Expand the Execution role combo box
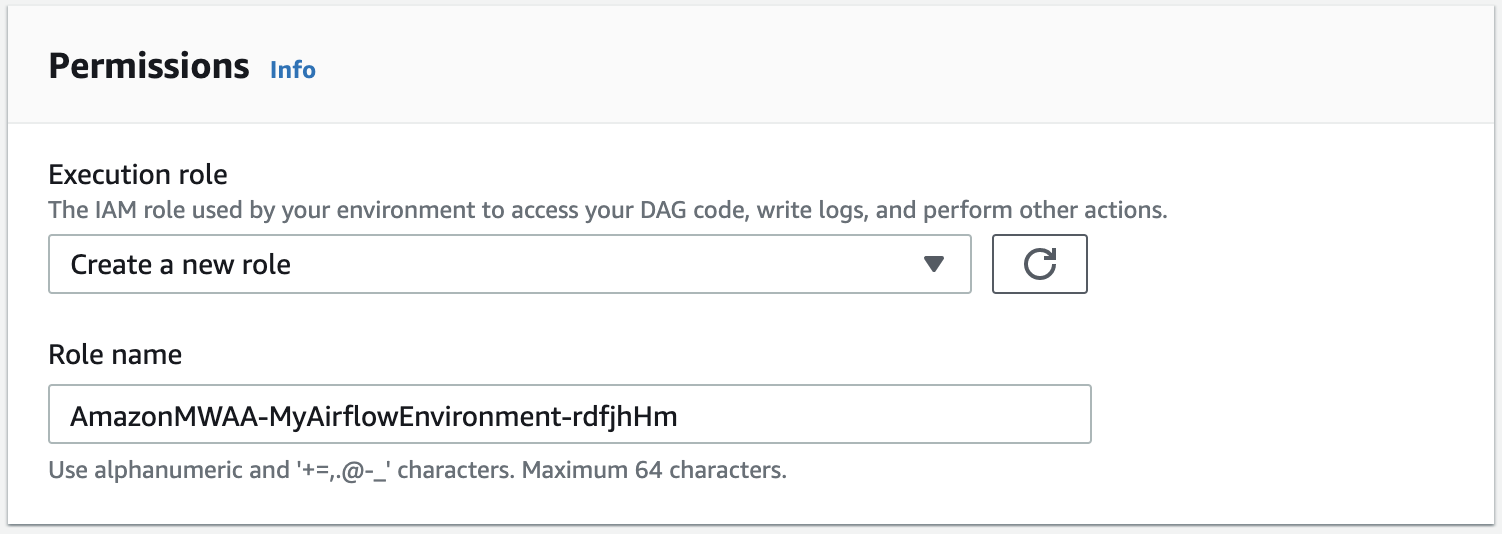1502x534 pixels. coord(509,264)
